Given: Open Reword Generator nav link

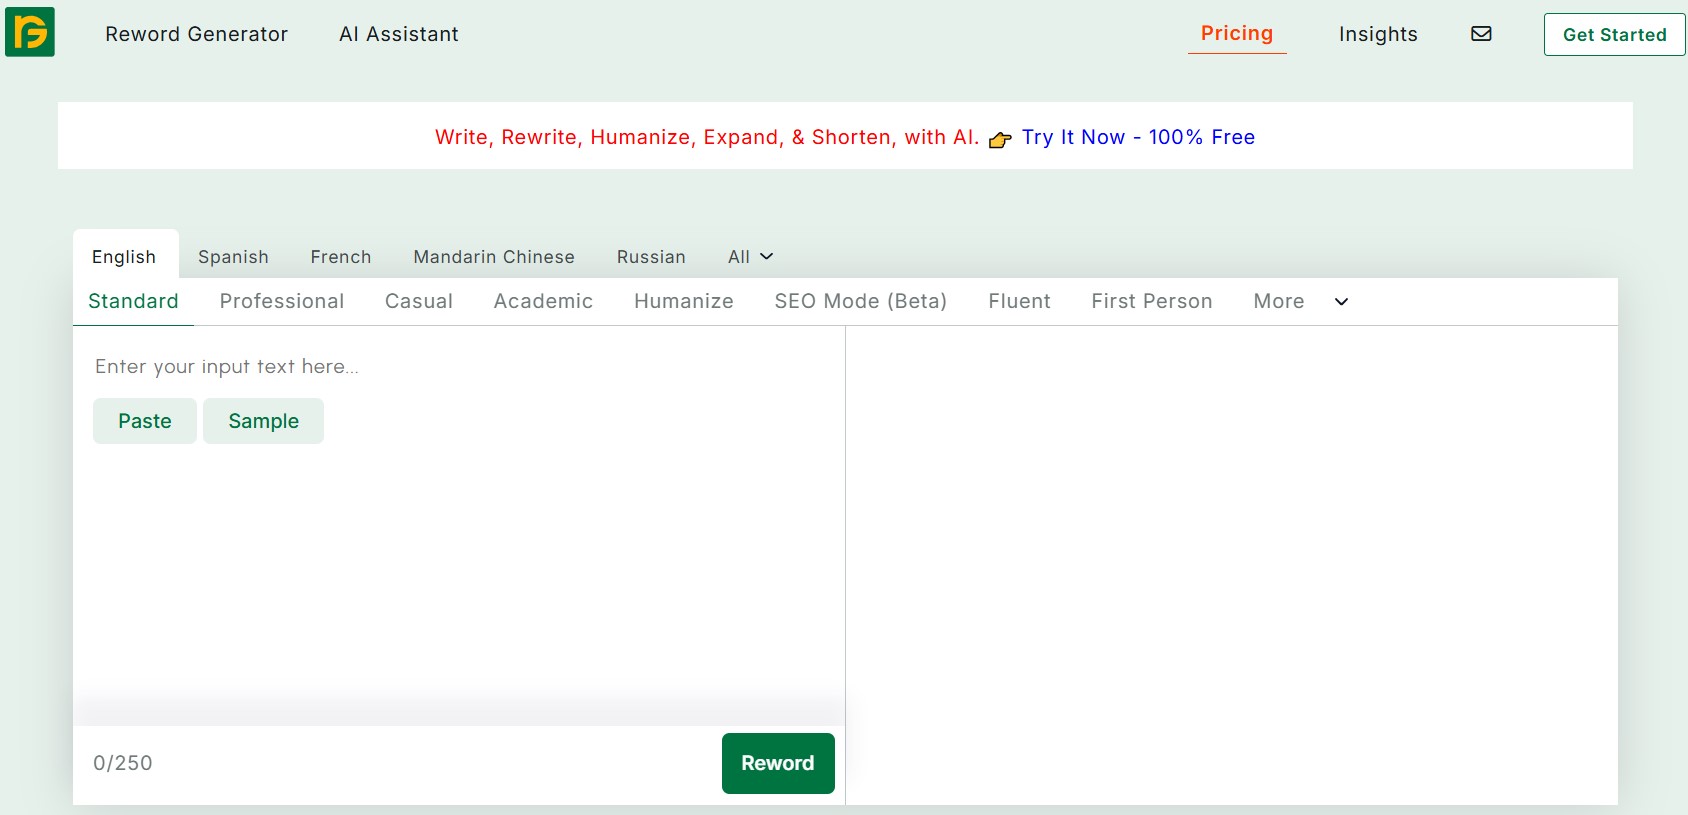Looking at the screenshot, I should tap(196, 34).
